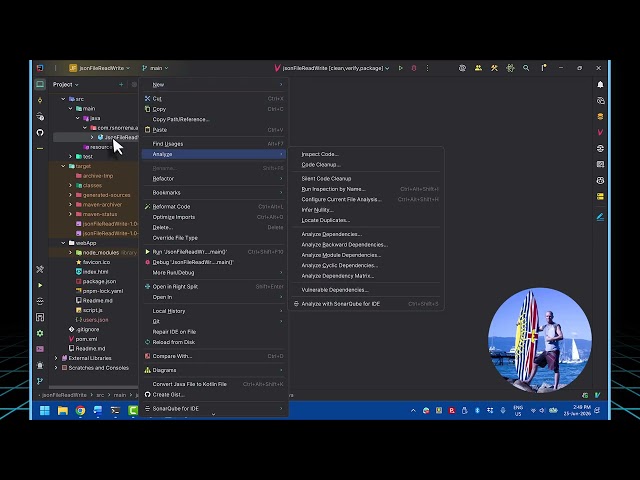Choose Inspect Code from Analyze submenu
Viewport: 640px width, 480px height.
[320, 154]
